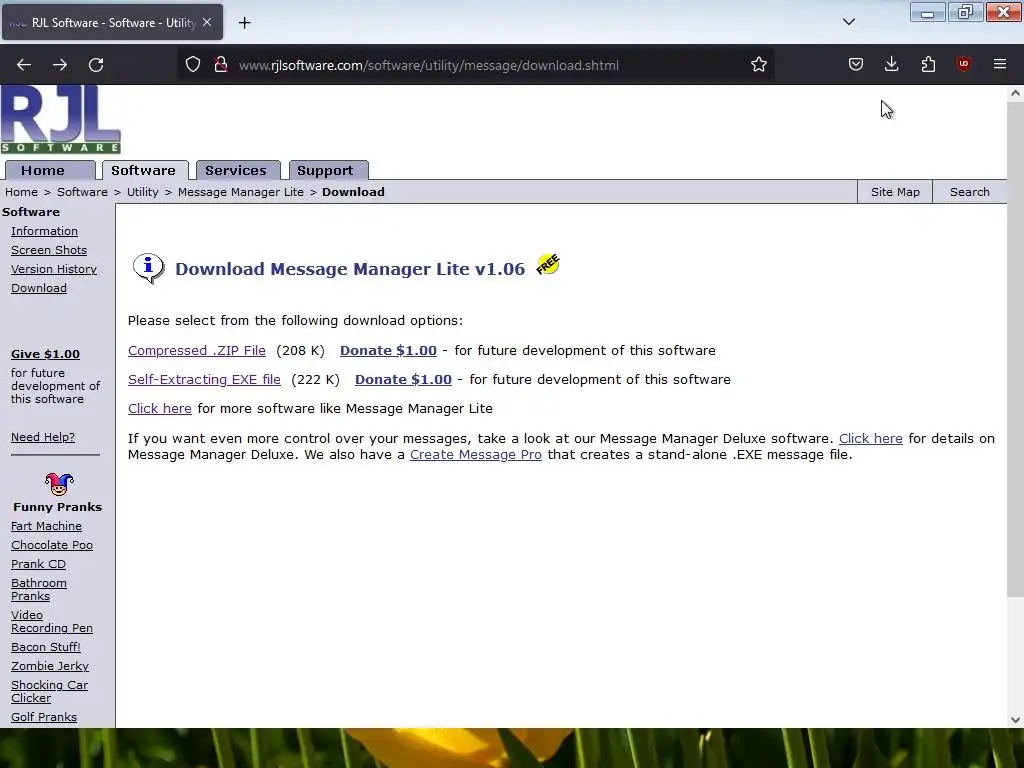Open Version History in the sidebar
Viewport: 1024px width, 768px height.
[54, 269]
